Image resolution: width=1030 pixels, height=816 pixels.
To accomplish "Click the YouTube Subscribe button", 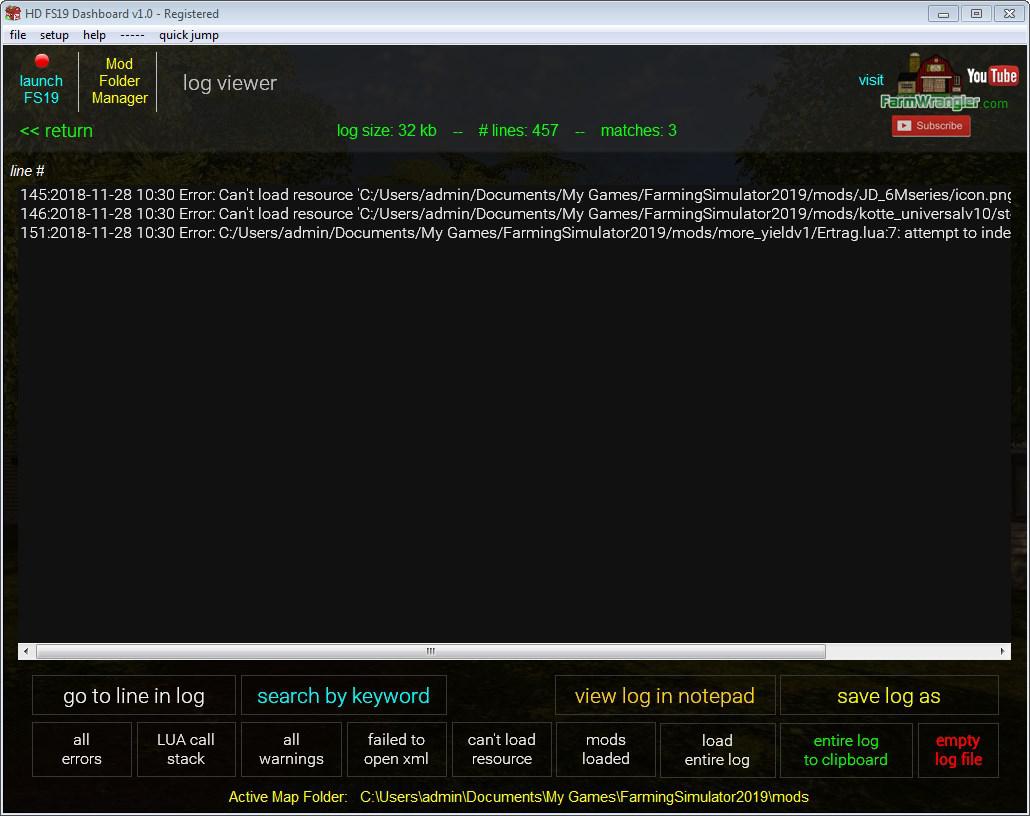I will tap(930, 126).
